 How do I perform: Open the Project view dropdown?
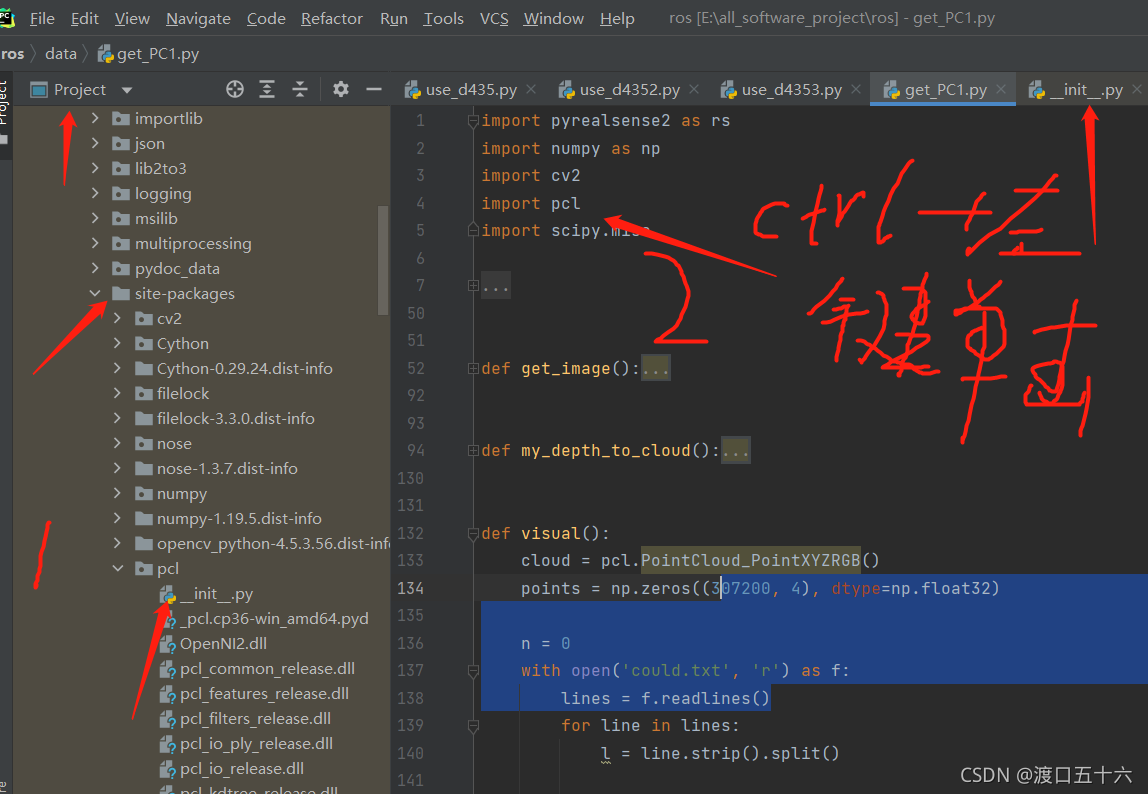click(x=126, y=89)
